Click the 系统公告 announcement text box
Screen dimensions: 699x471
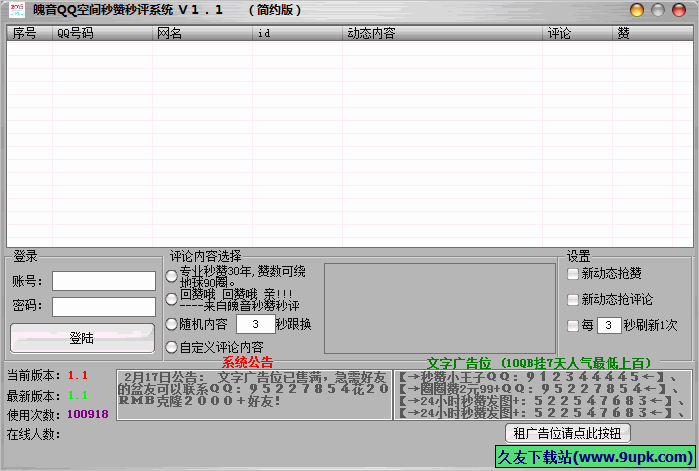coord(254,395)
